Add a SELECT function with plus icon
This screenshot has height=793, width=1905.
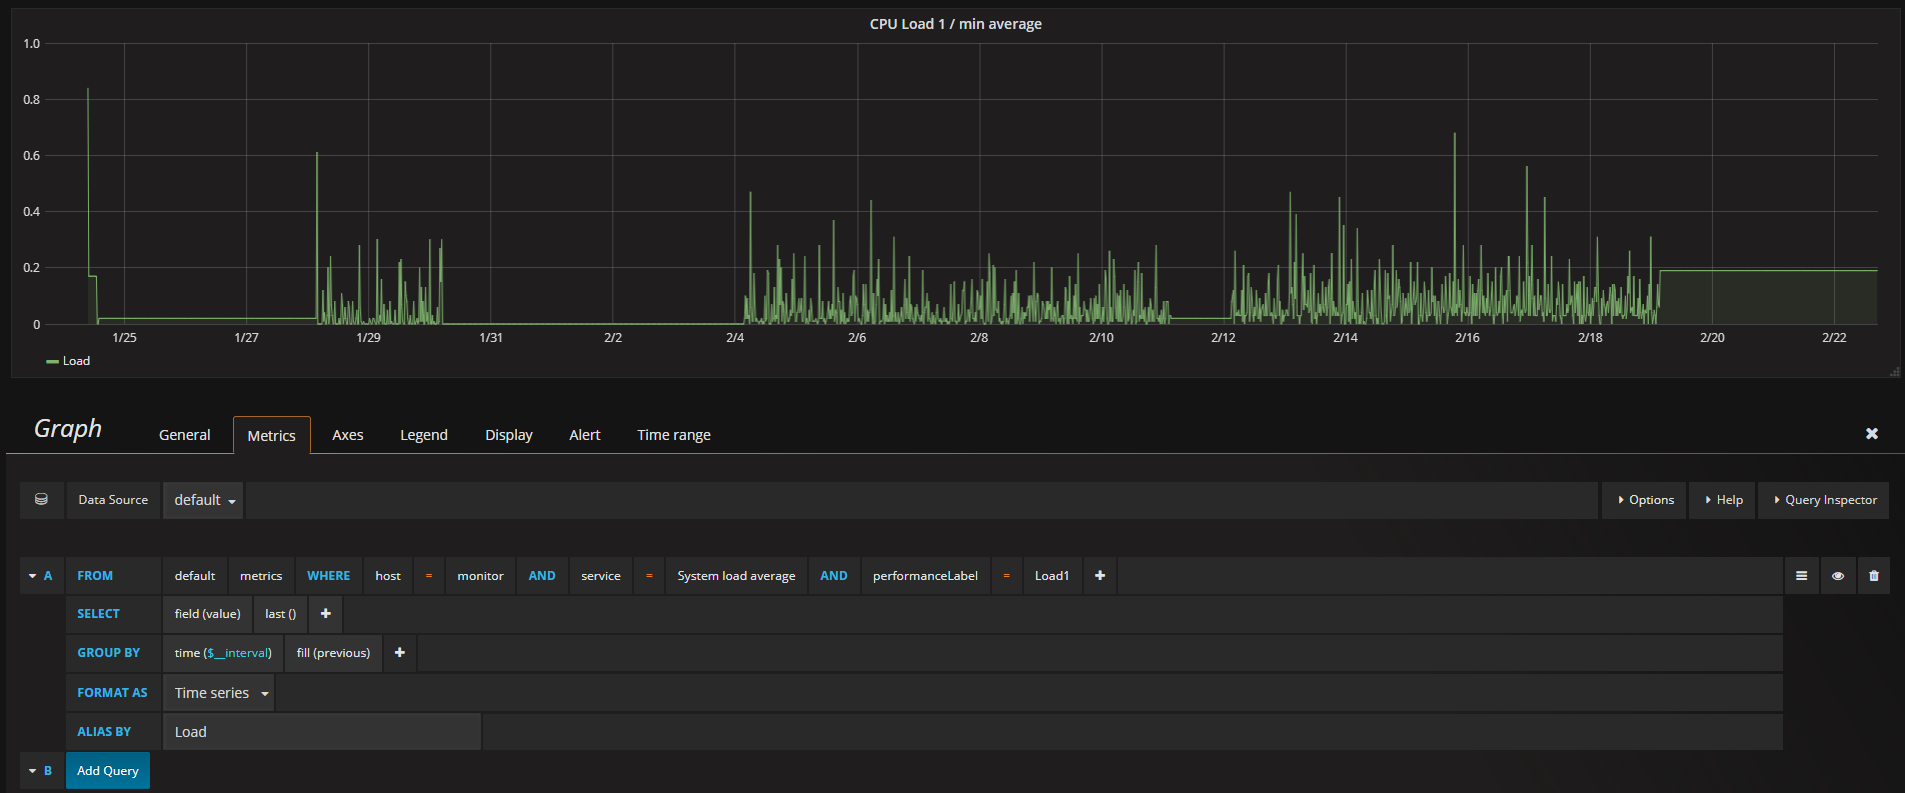(326, 614)
